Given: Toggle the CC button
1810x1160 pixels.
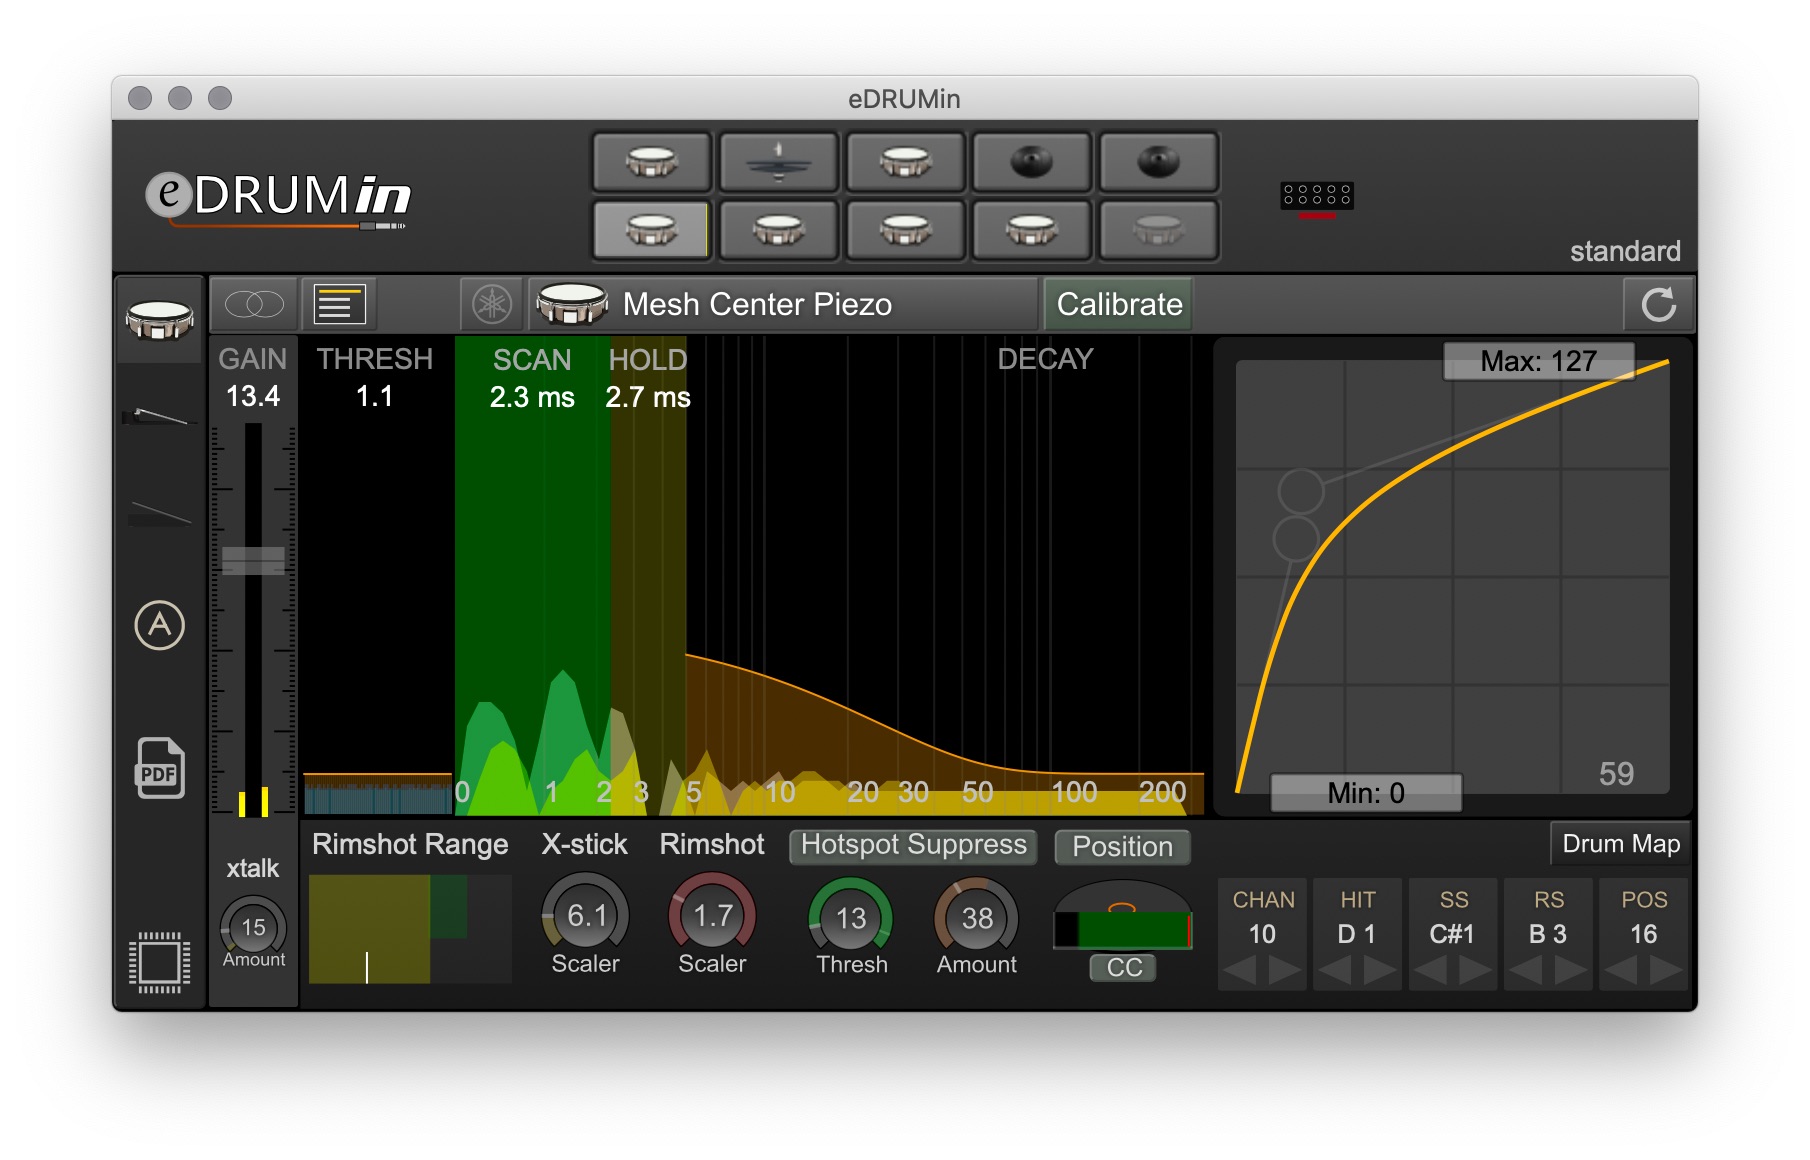Looking at the screenshot, I should click(x=1124, y=967).
